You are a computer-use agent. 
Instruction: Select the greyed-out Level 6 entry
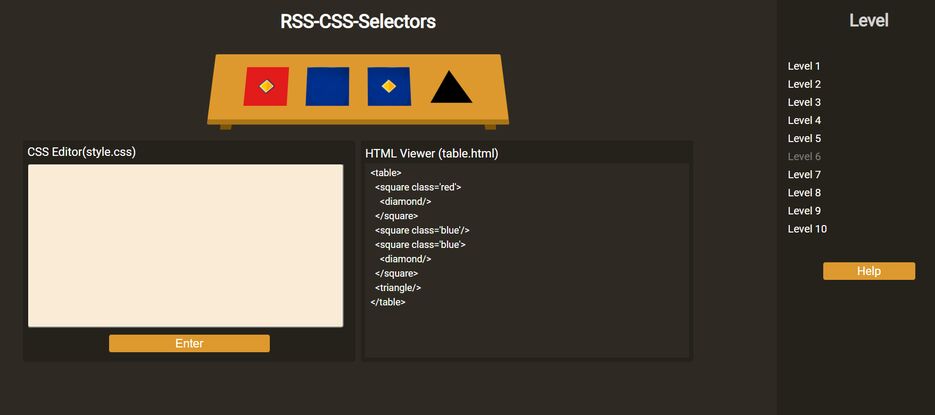click(x=804, y=156)
